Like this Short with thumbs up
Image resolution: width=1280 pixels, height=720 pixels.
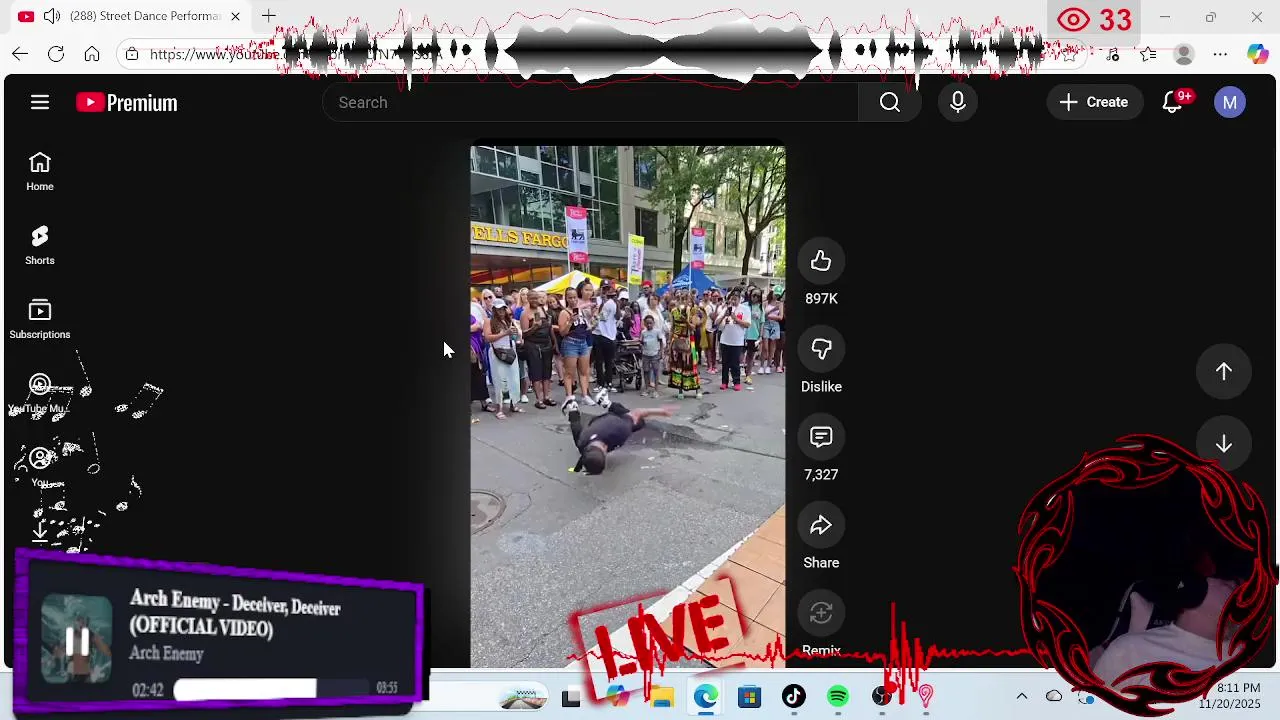pyautogui.click(x=821, y=261)
